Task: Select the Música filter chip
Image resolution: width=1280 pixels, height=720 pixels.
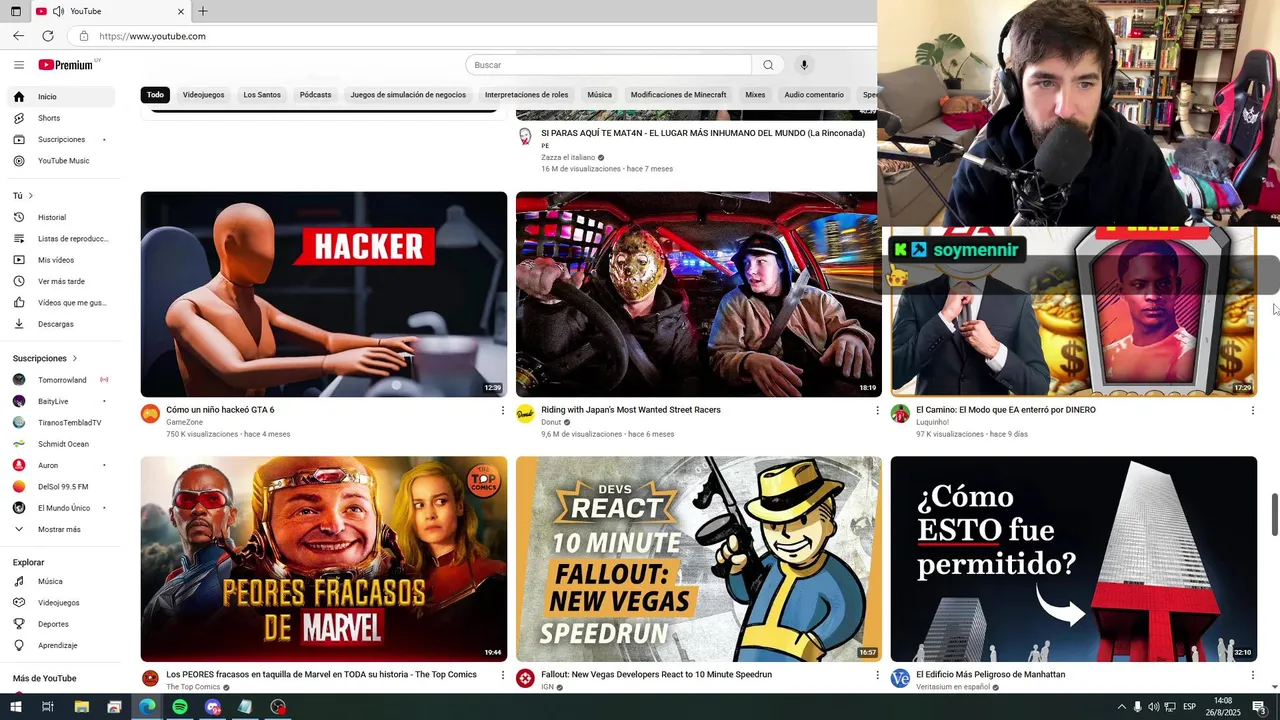Action: pyautogui.click(x=599, y=95)
